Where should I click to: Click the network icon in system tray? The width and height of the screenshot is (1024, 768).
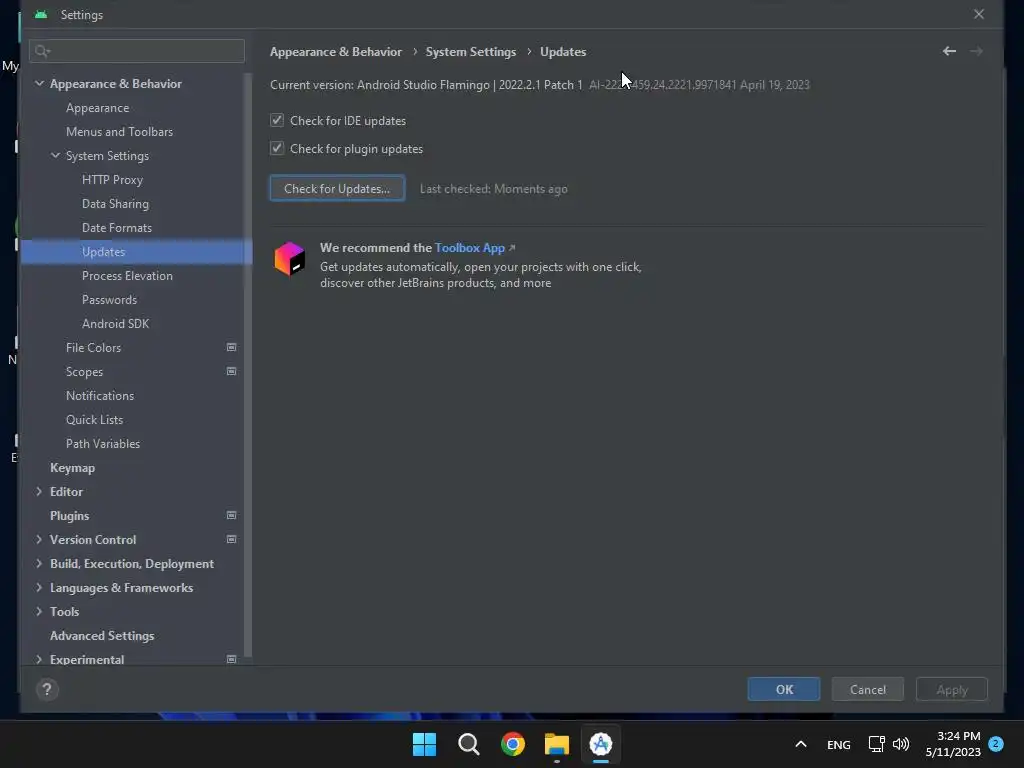point(876,744)
